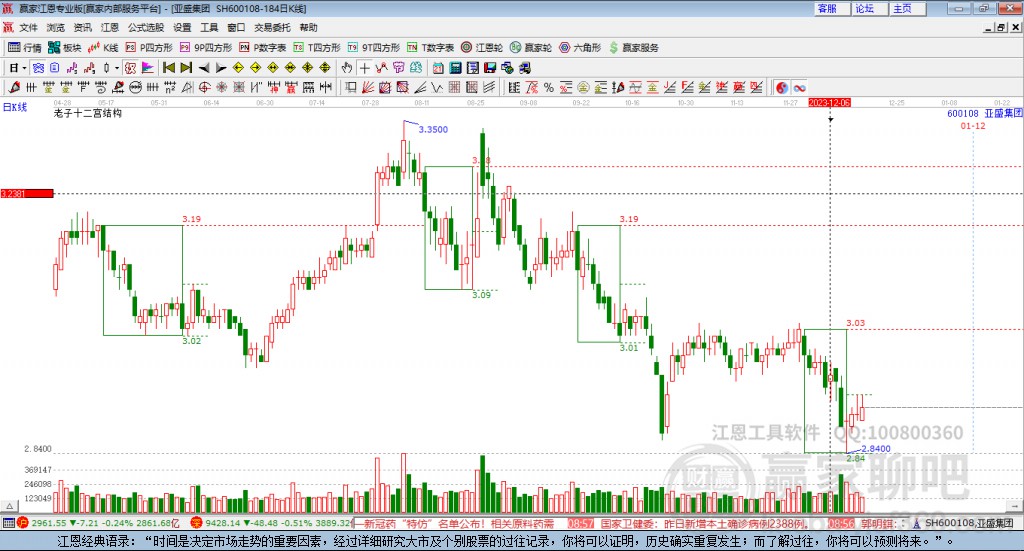This screenshot has width=1024, height=551.
Task: Expand the candlestick style dropdown arrow
Action: tap(117, 68)
